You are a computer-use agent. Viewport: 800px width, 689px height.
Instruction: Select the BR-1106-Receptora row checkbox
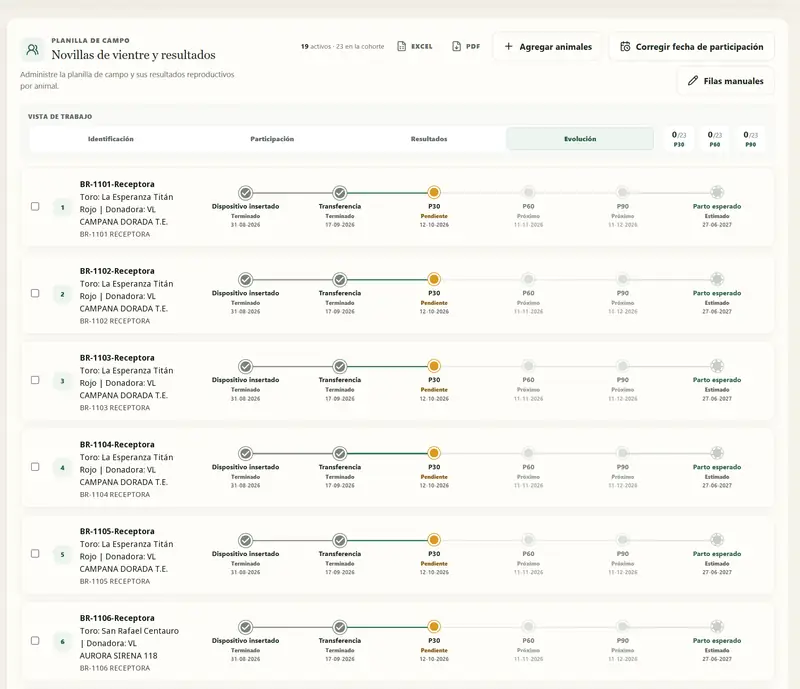35,641
